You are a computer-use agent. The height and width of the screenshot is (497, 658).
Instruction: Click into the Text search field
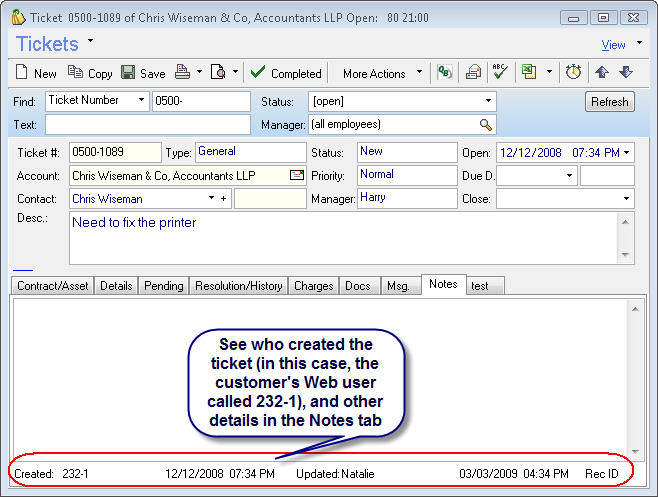coord(147,125)
